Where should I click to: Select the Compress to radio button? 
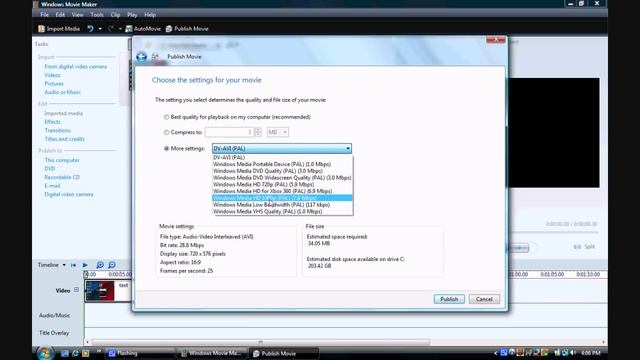[166, 132]
